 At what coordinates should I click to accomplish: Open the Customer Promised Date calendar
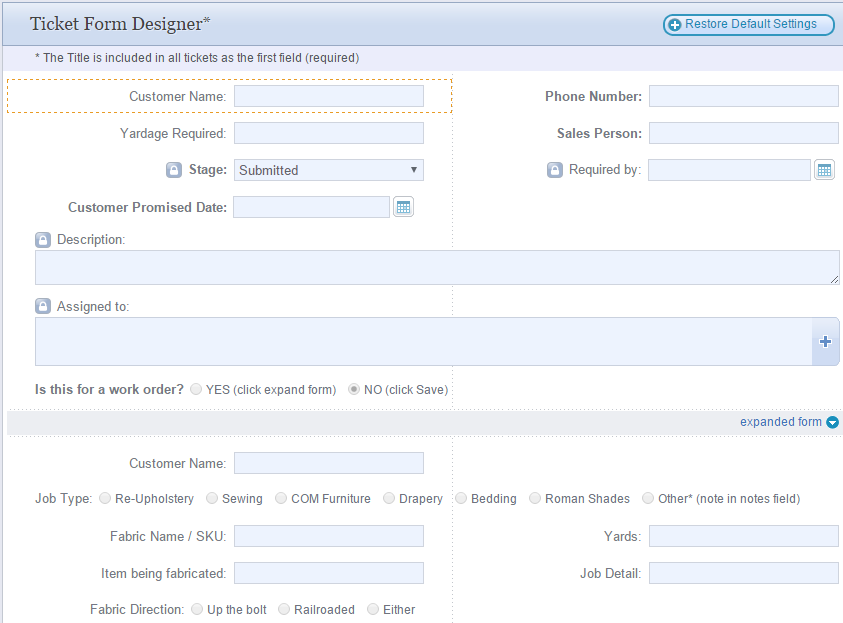[x=403, y=206]
